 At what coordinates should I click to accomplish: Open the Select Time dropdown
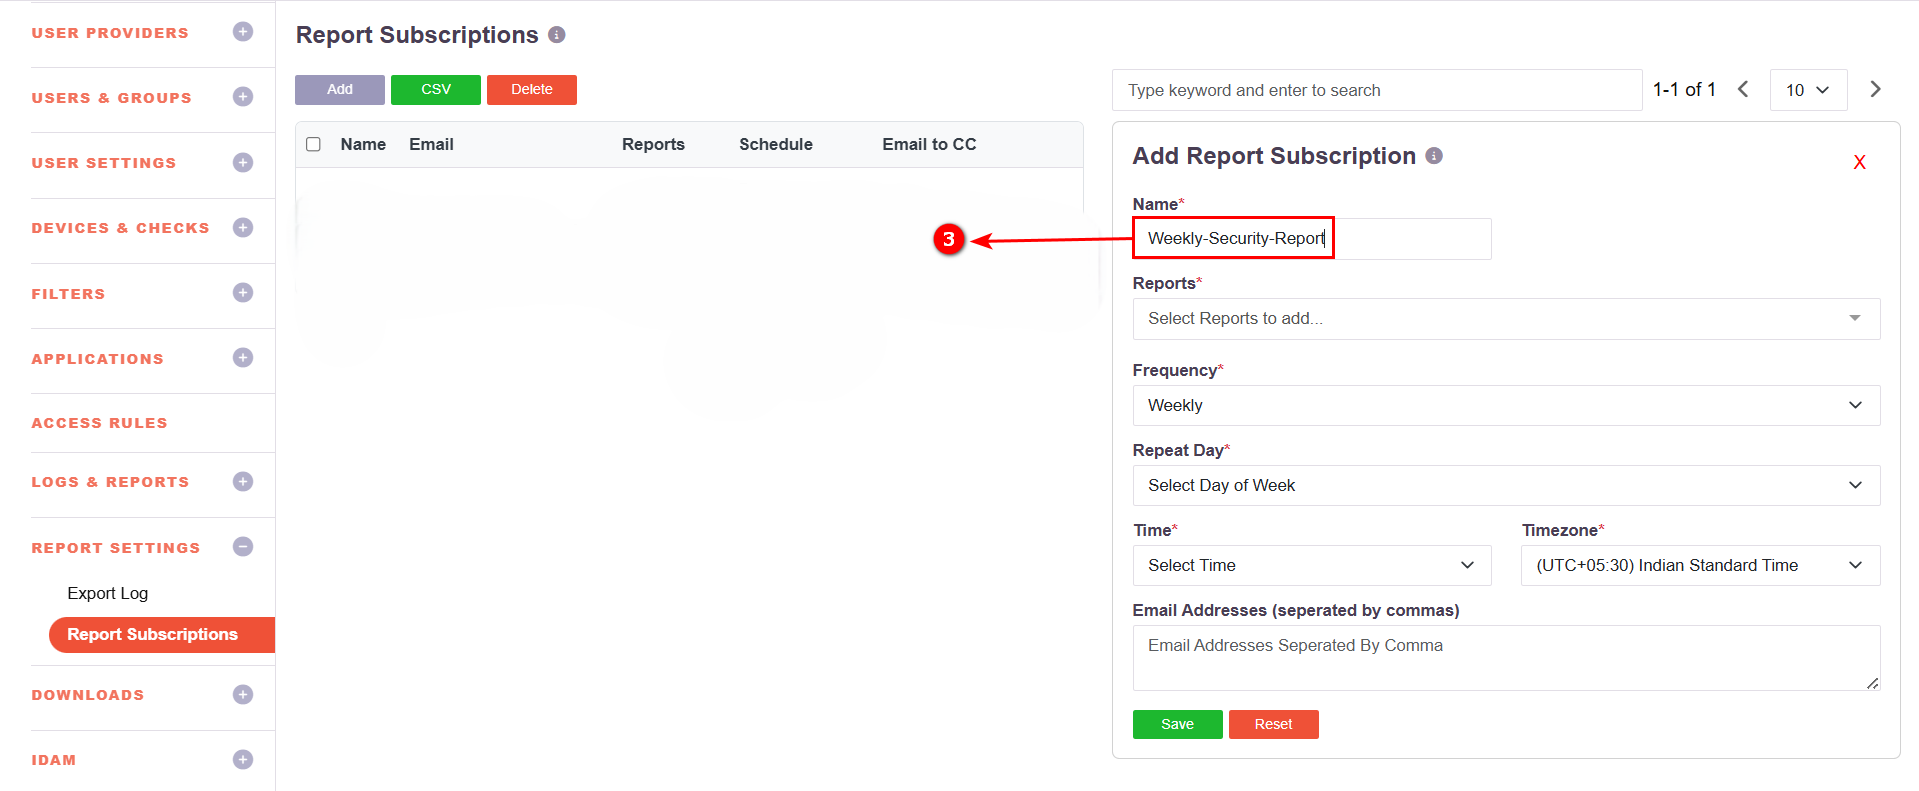(1311, 566)
